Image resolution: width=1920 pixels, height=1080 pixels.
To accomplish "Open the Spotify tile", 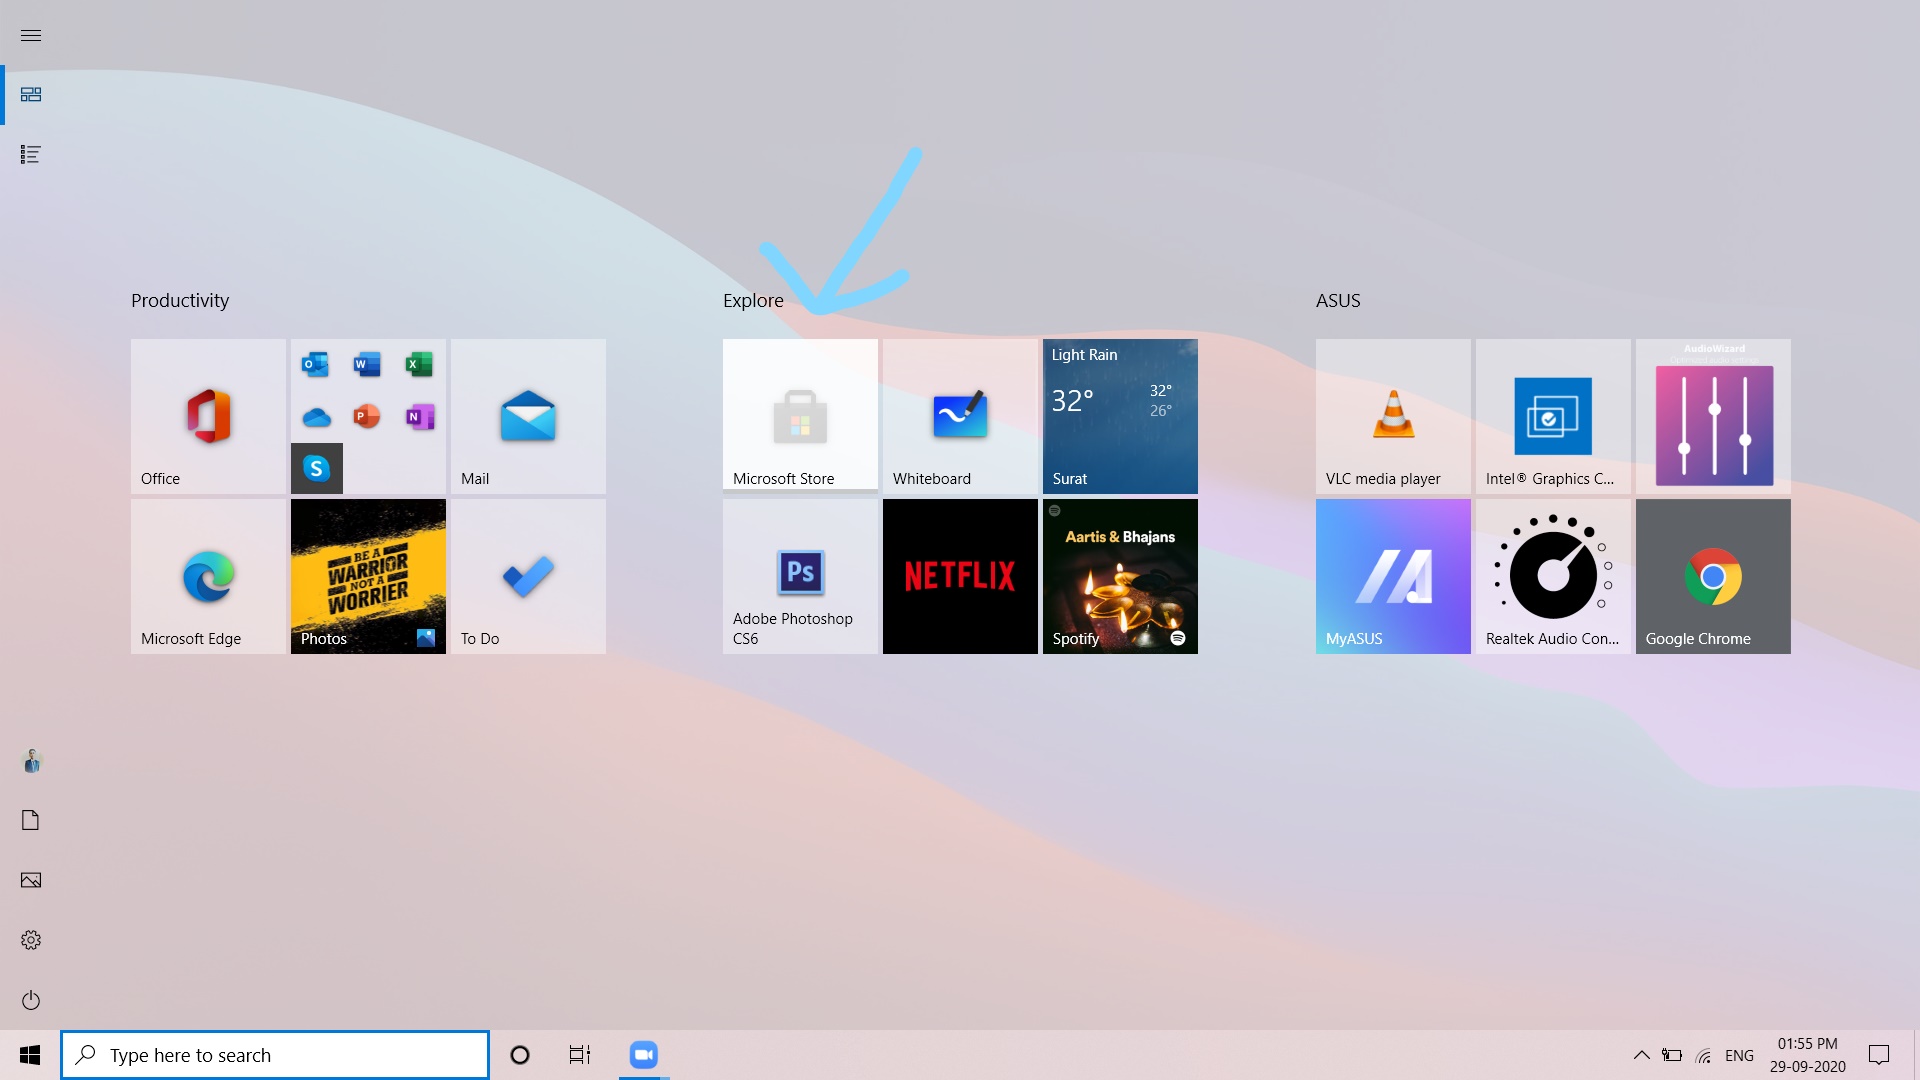I will [x=1120, y=576].
